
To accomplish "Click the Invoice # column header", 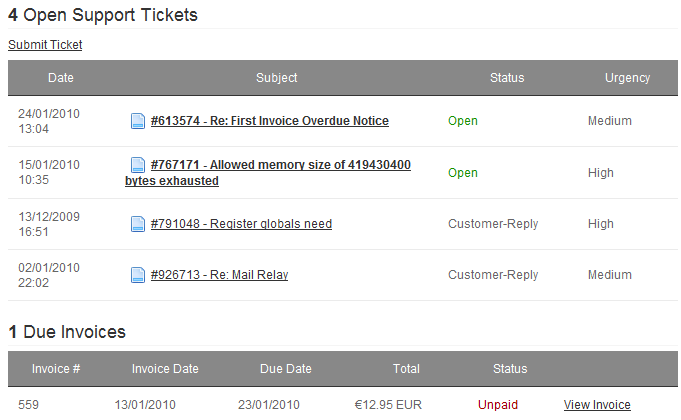I will 56,369.
